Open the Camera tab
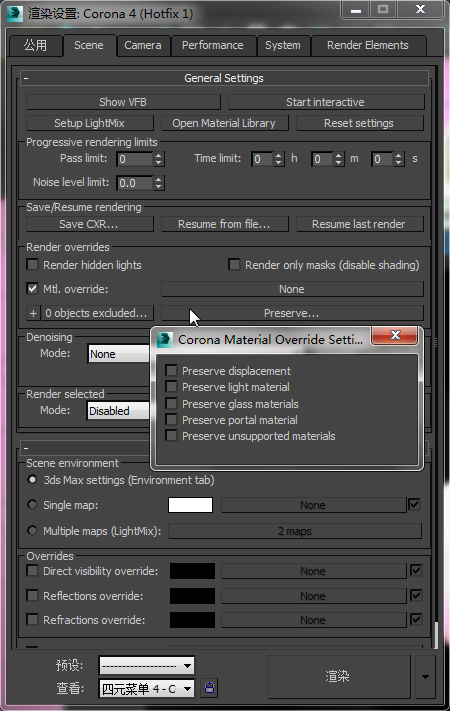Image resolution: width=450 pixels, height=711 pixels. point(143,45)
